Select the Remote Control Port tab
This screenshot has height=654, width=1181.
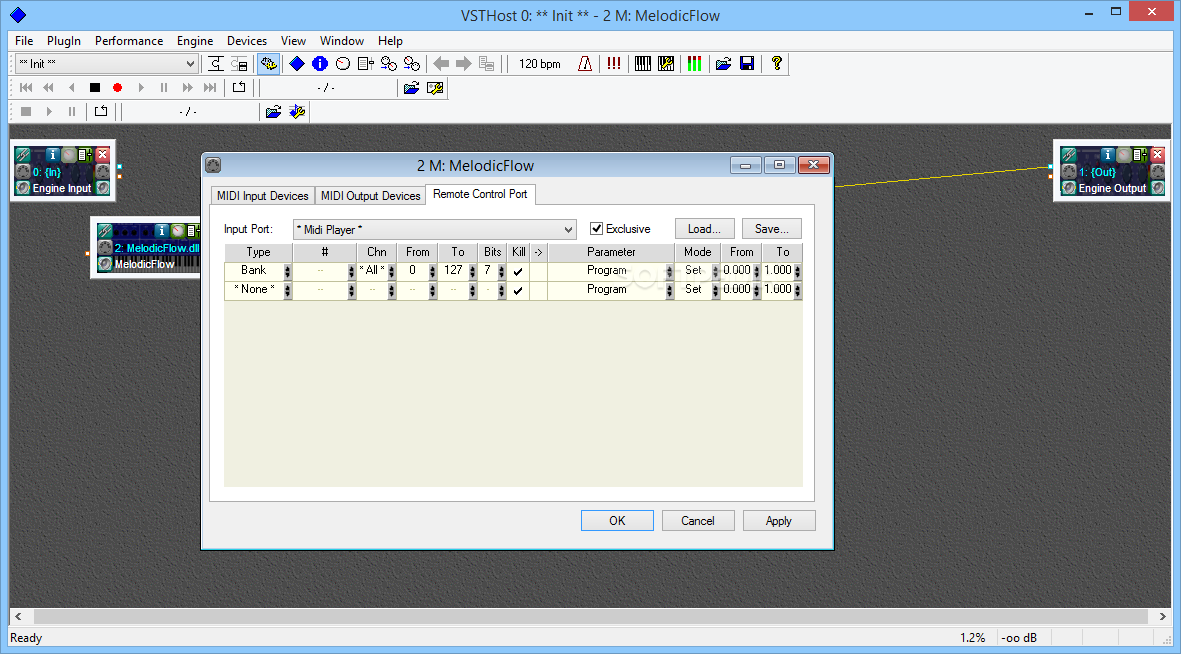(480, 194)
